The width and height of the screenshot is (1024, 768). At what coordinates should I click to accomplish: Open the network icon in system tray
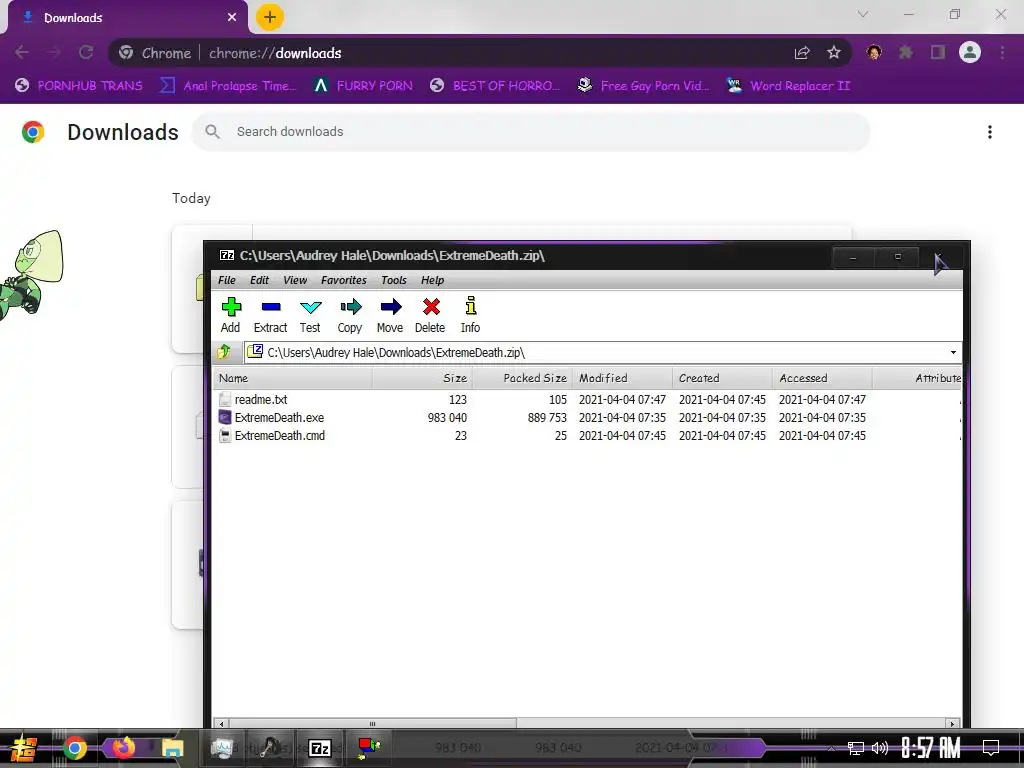[x=856, y=748]
